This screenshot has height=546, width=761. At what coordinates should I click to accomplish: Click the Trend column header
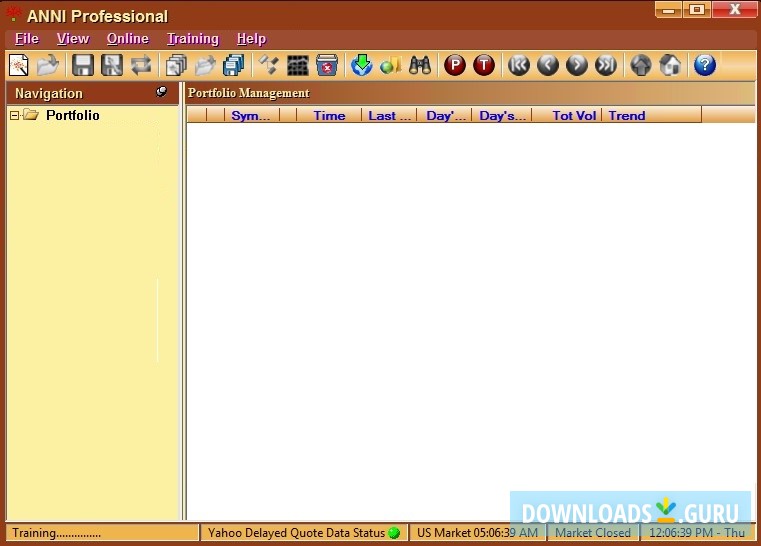click(652, 116)
